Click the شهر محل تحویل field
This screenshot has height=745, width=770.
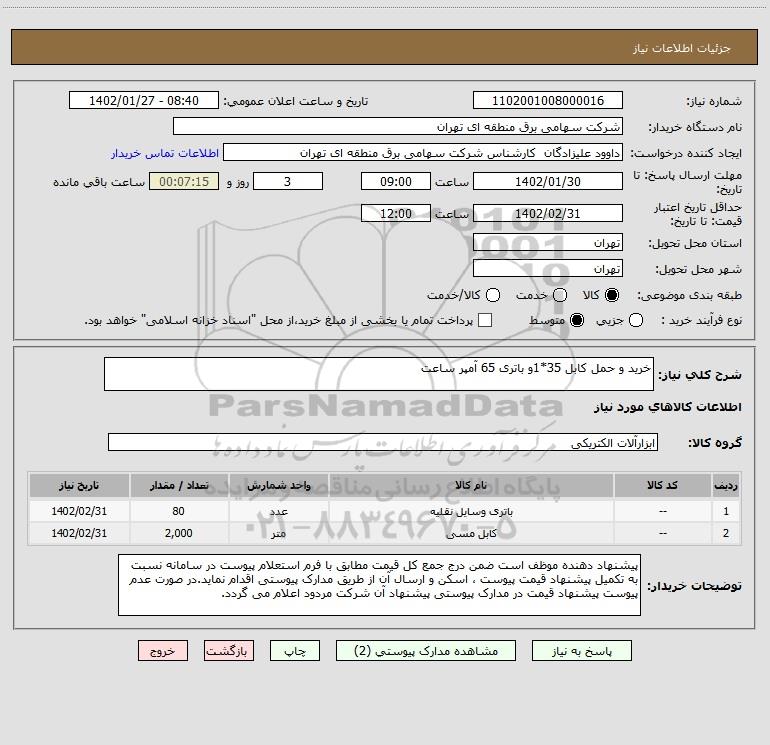[x=548, y=268]
